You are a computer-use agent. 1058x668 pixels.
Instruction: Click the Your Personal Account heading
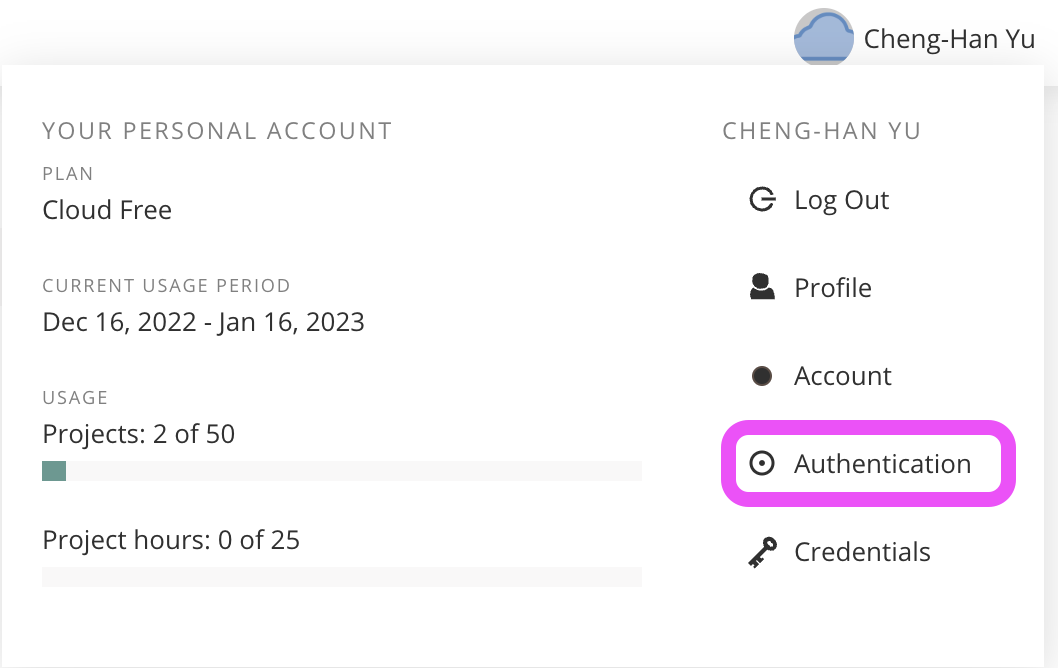click(x=217, y=131)
